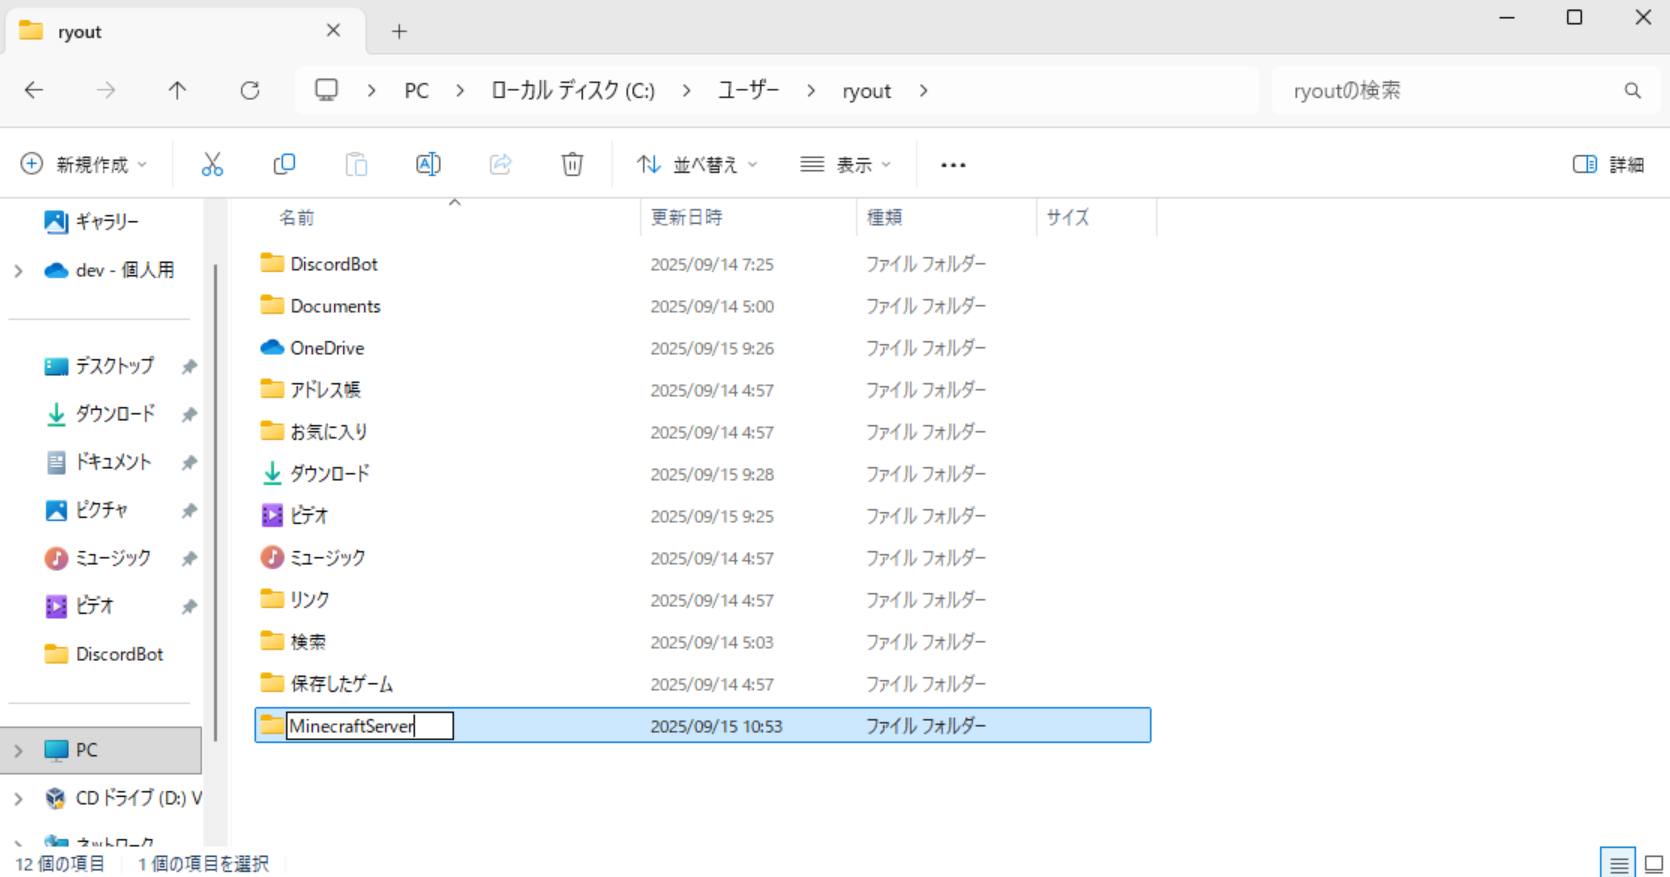Screen dimensions: 1670x877
Task: Open the See more (...) menu
Action: (953, 164)
